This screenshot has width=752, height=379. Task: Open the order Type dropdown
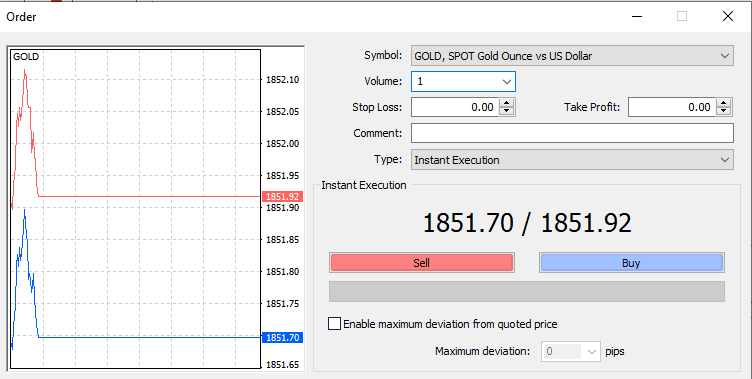coord(572,160)
